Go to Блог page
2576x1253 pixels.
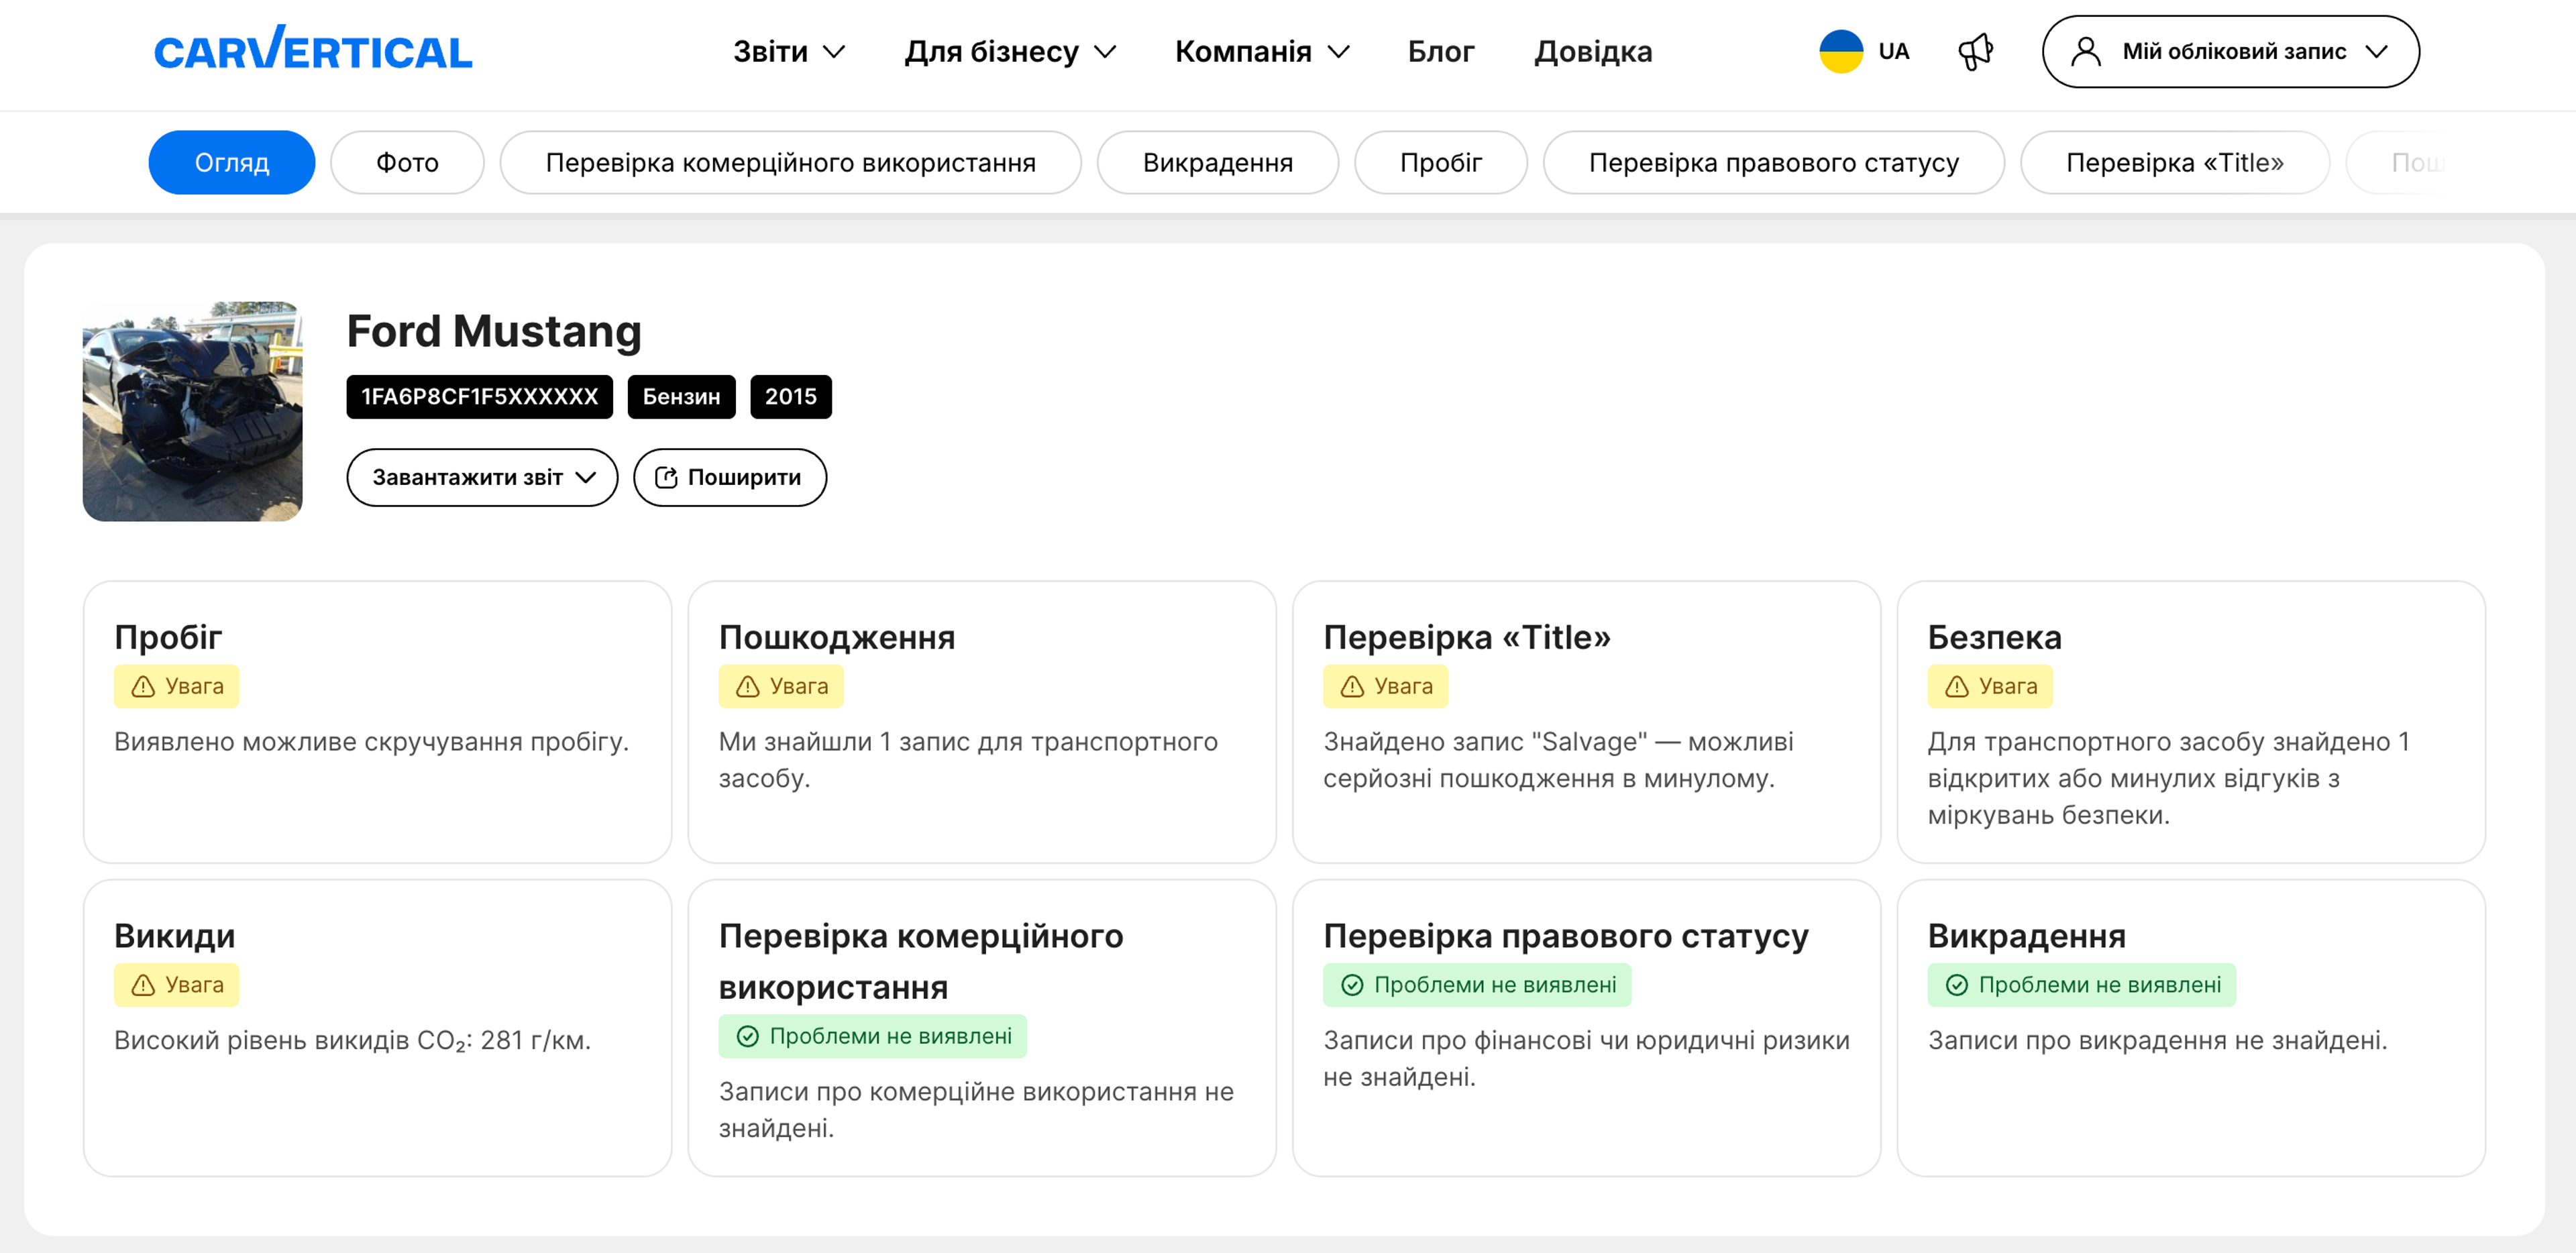[1441, 52]
